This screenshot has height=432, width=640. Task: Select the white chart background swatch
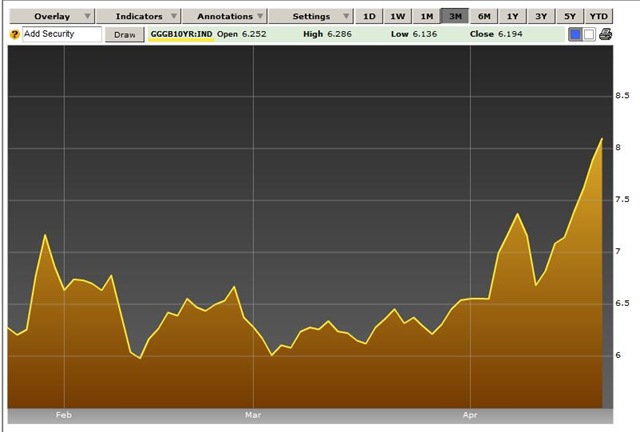click(x=589, y=35)
